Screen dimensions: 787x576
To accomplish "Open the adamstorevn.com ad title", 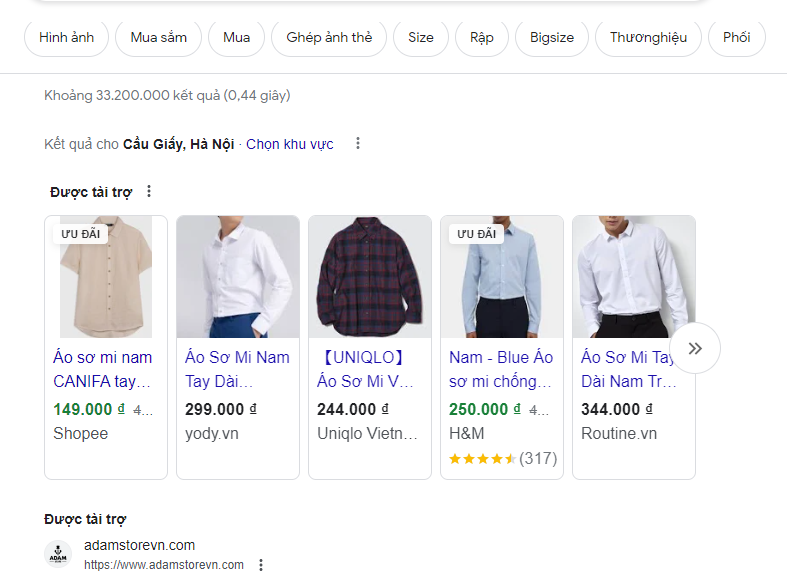I will coord(140,545).
